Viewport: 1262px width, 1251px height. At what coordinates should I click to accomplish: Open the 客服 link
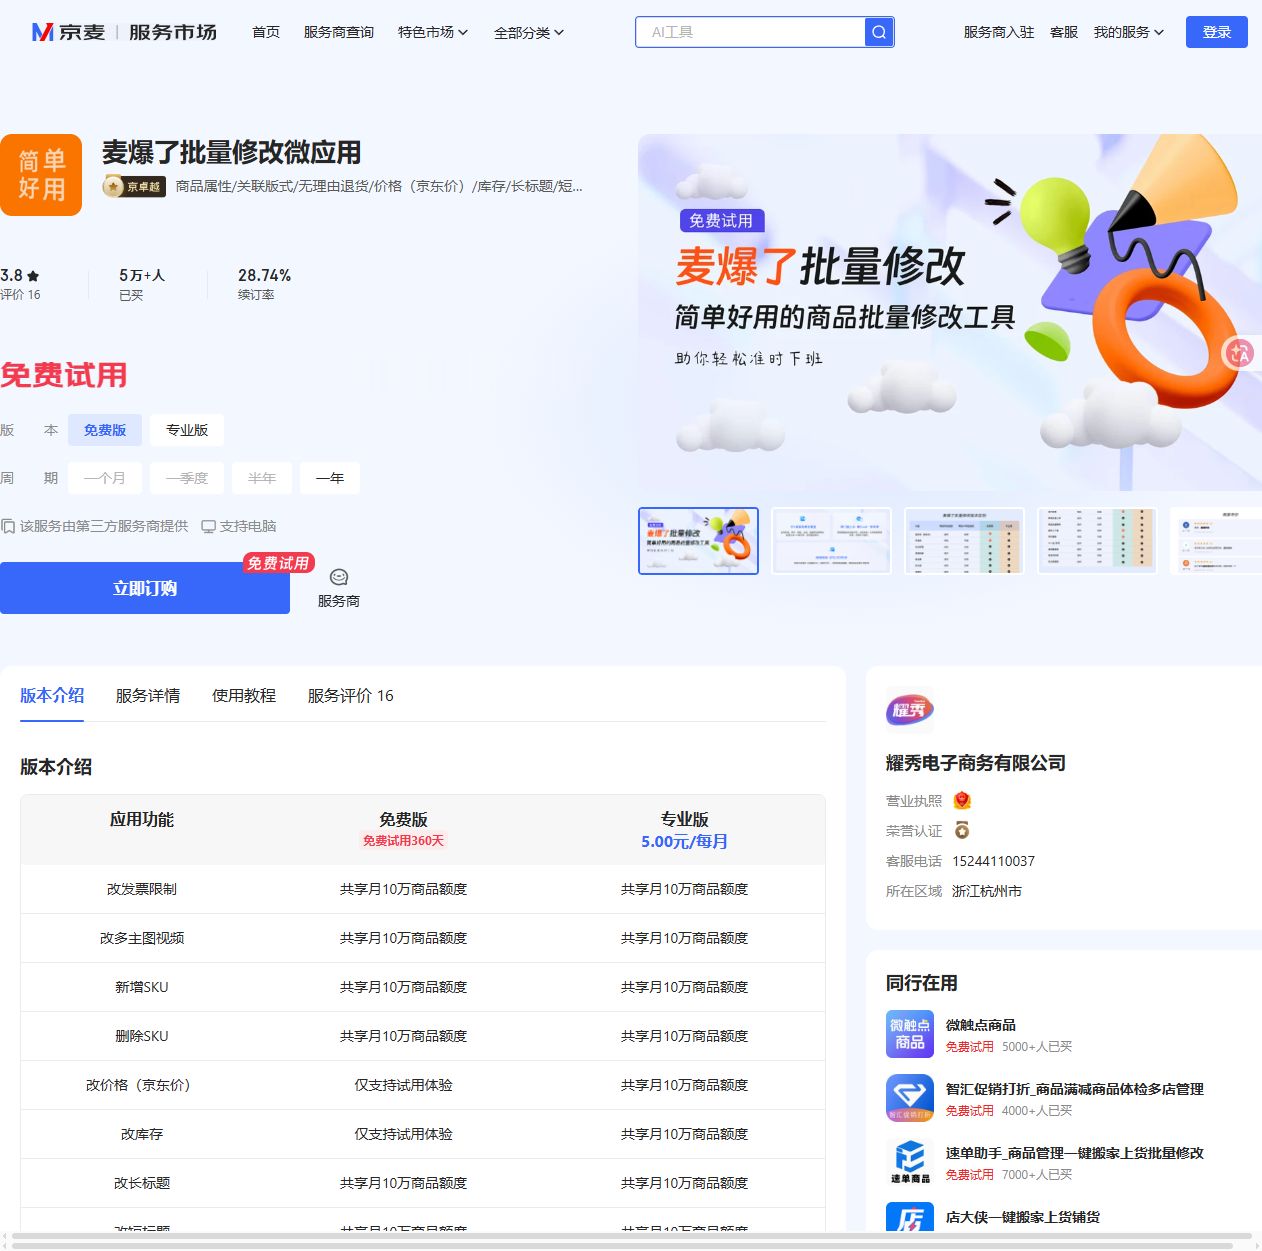[1064, 32]
